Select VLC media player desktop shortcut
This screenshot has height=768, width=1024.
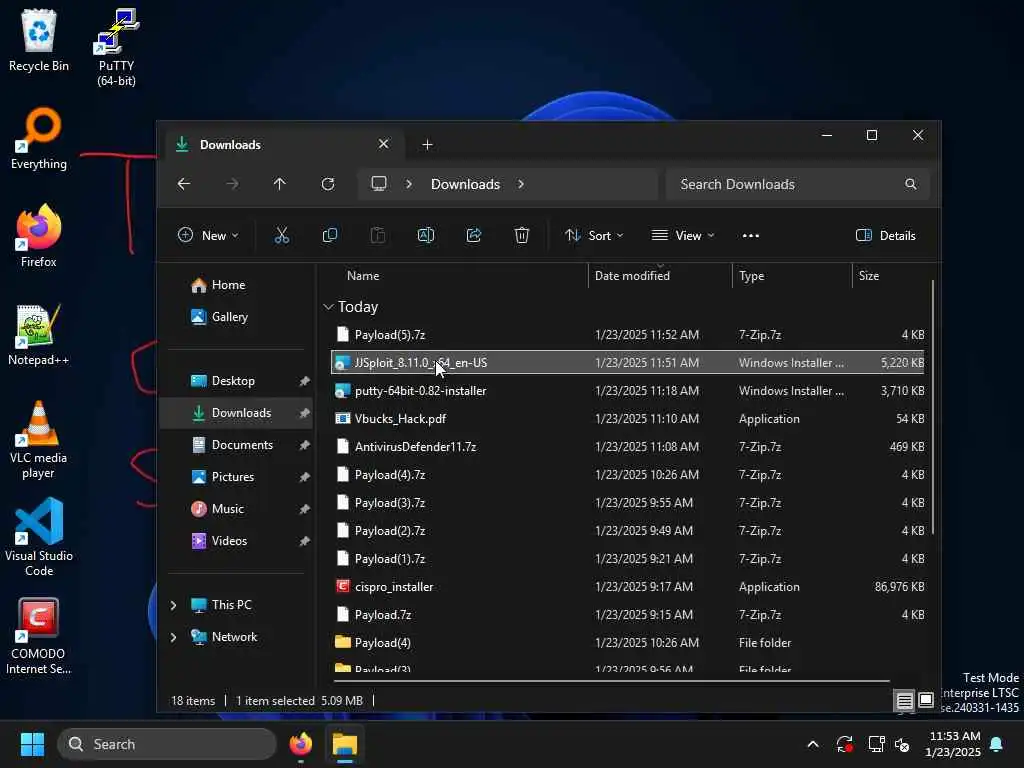coord(39,440)
